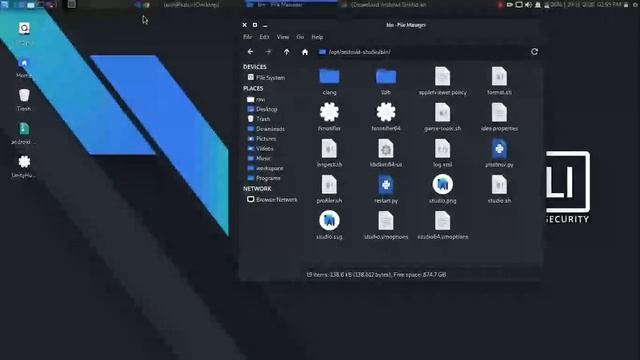Screen dimensions: 640x360
Task: Select the printenv.py Python file
Action: [x=499, y=153]
